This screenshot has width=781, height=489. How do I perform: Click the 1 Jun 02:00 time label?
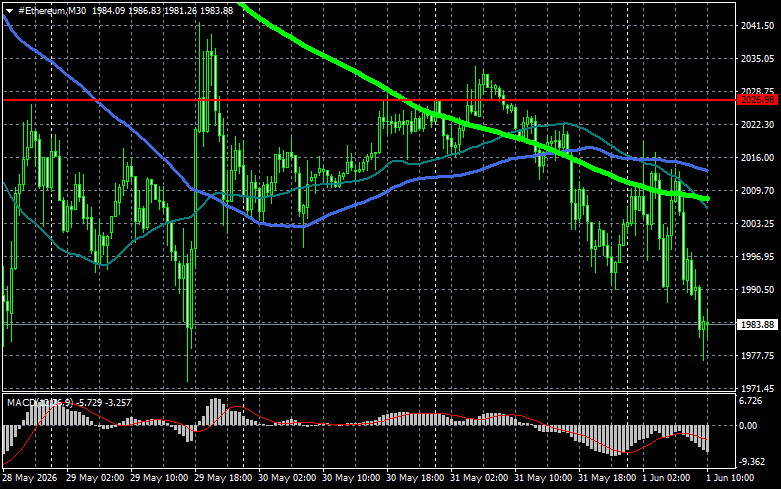pos(666,478)
